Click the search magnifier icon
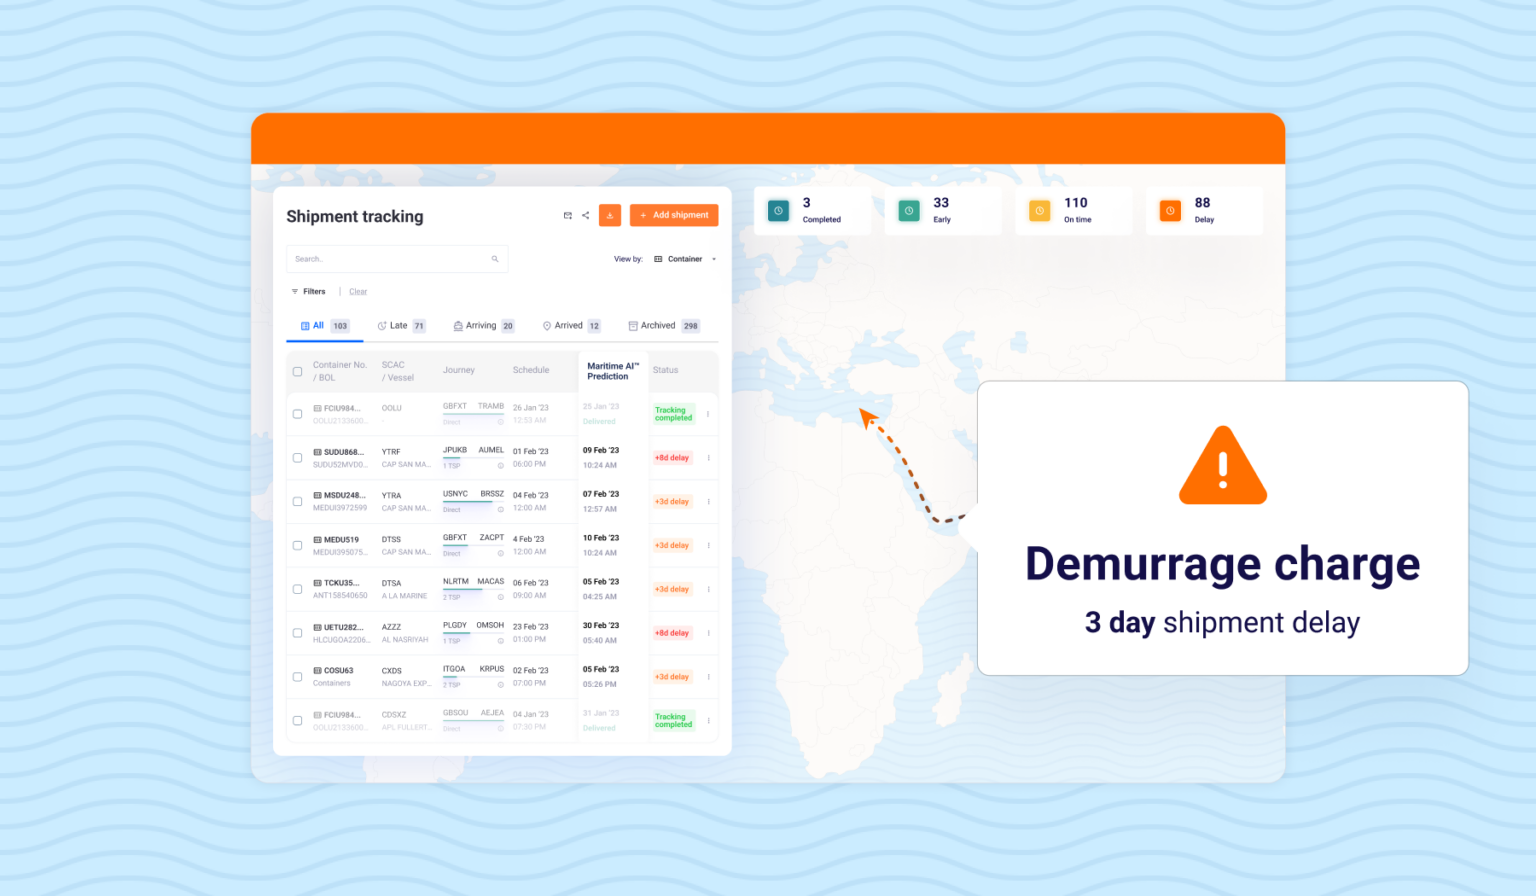Image resolution: width=1536 pixels, height=896 pixels. [x=495, y=259]
